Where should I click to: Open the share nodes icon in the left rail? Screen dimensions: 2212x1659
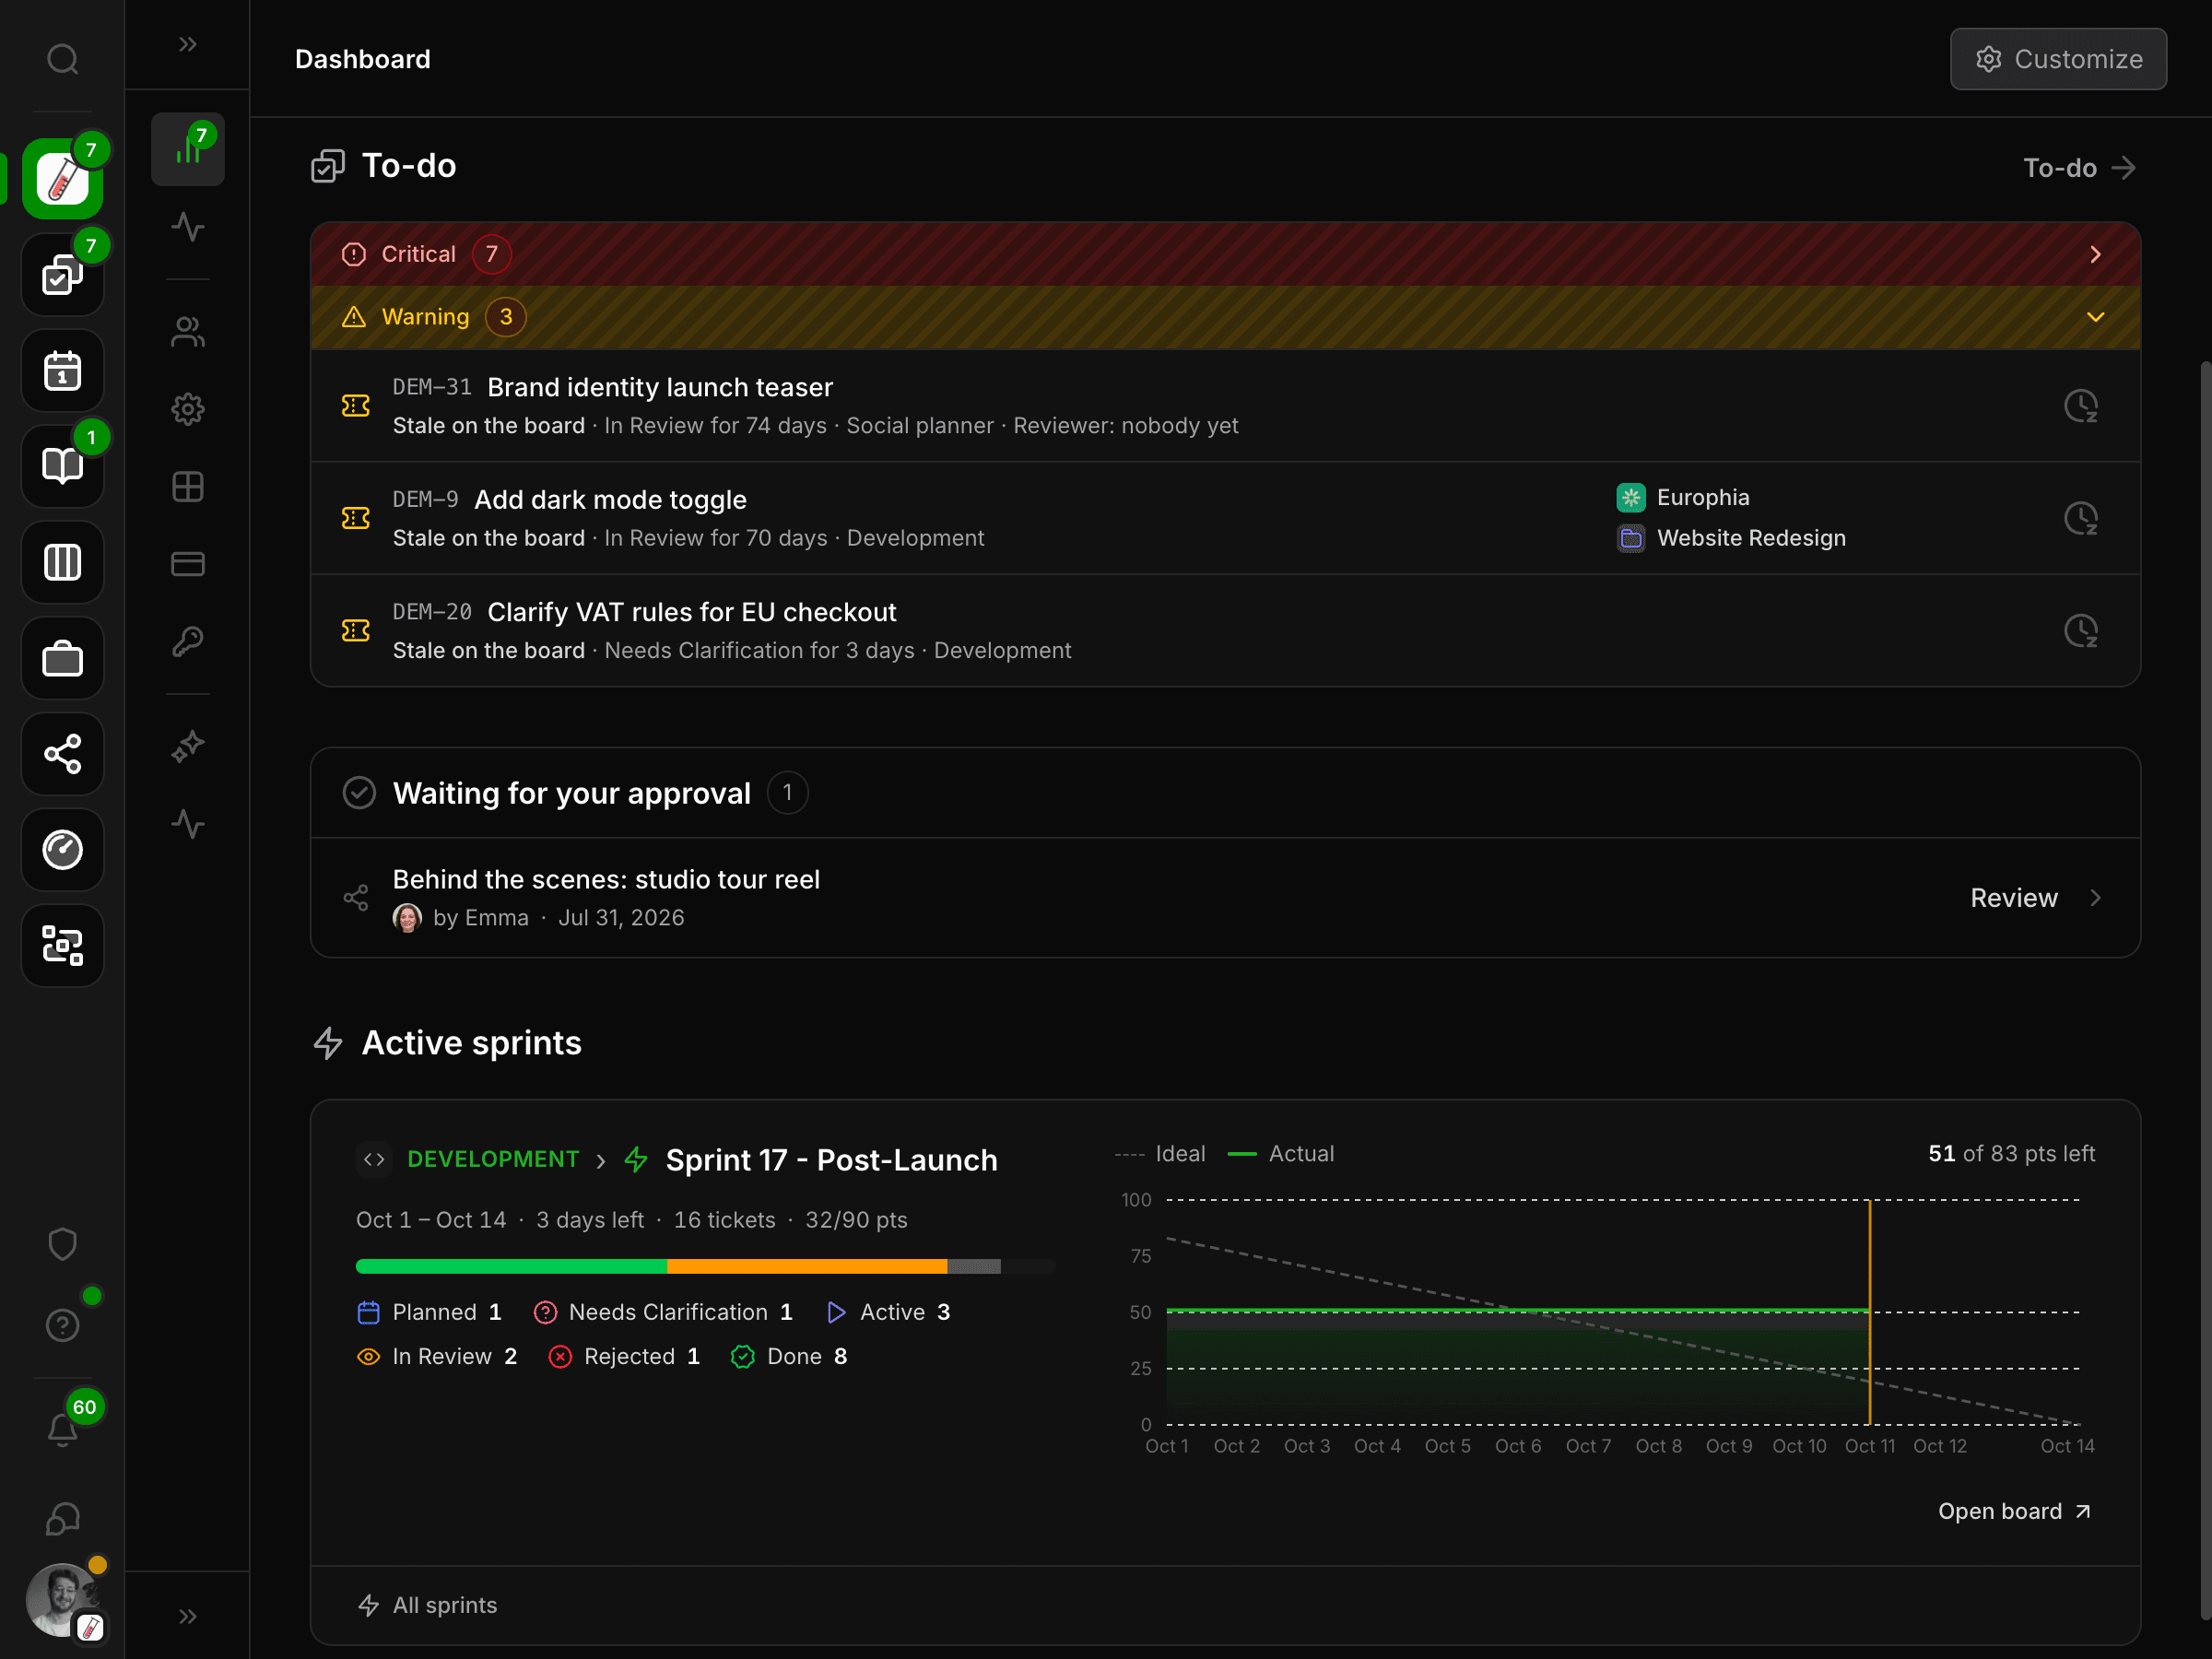[x=62, y=754]
